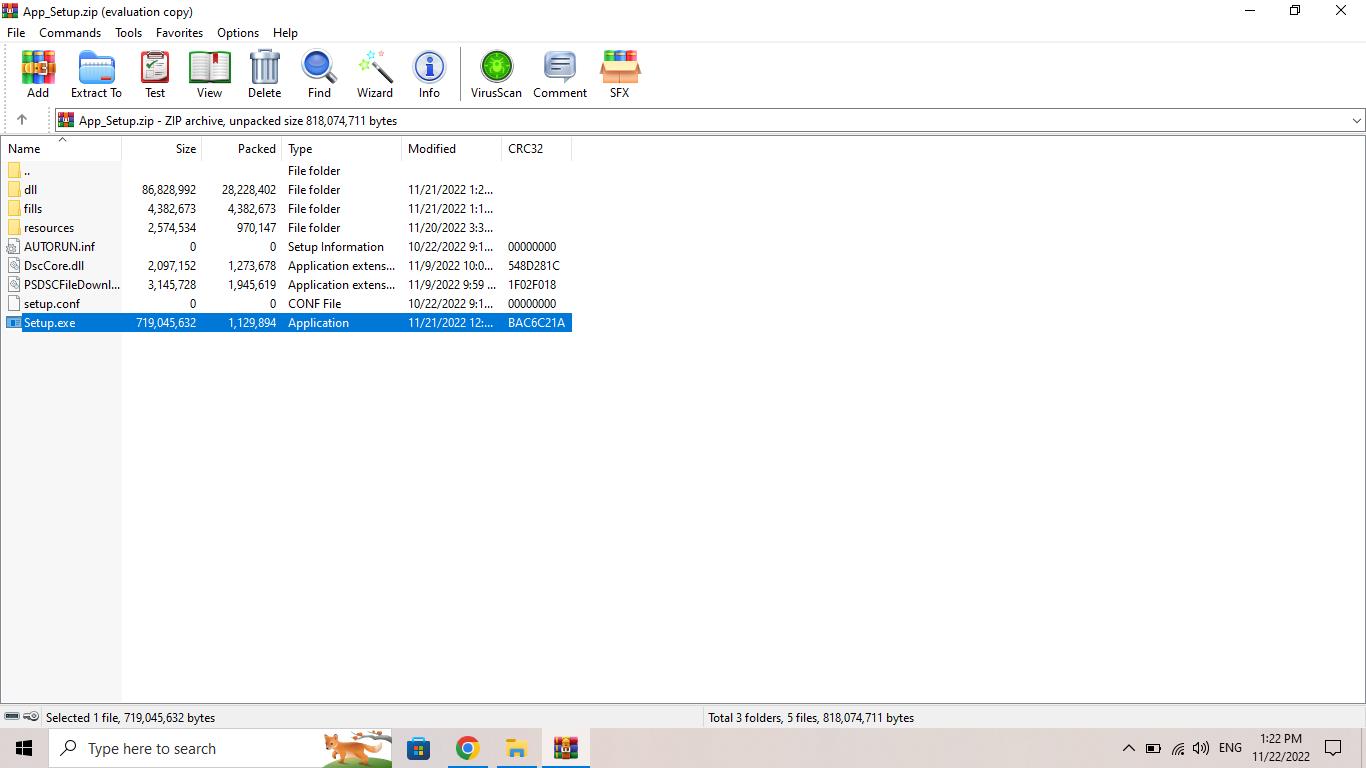Open the Commands menu
Screen dimensions: 1366x768
(x=70, y=33)
